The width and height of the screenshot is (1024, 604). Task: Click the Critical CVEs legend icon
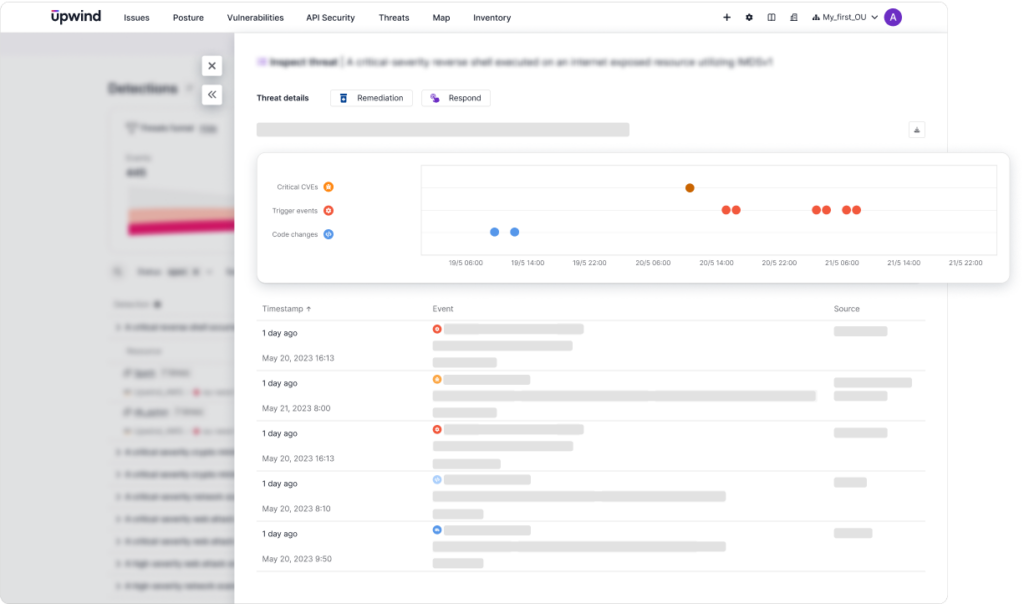(331, 186)
